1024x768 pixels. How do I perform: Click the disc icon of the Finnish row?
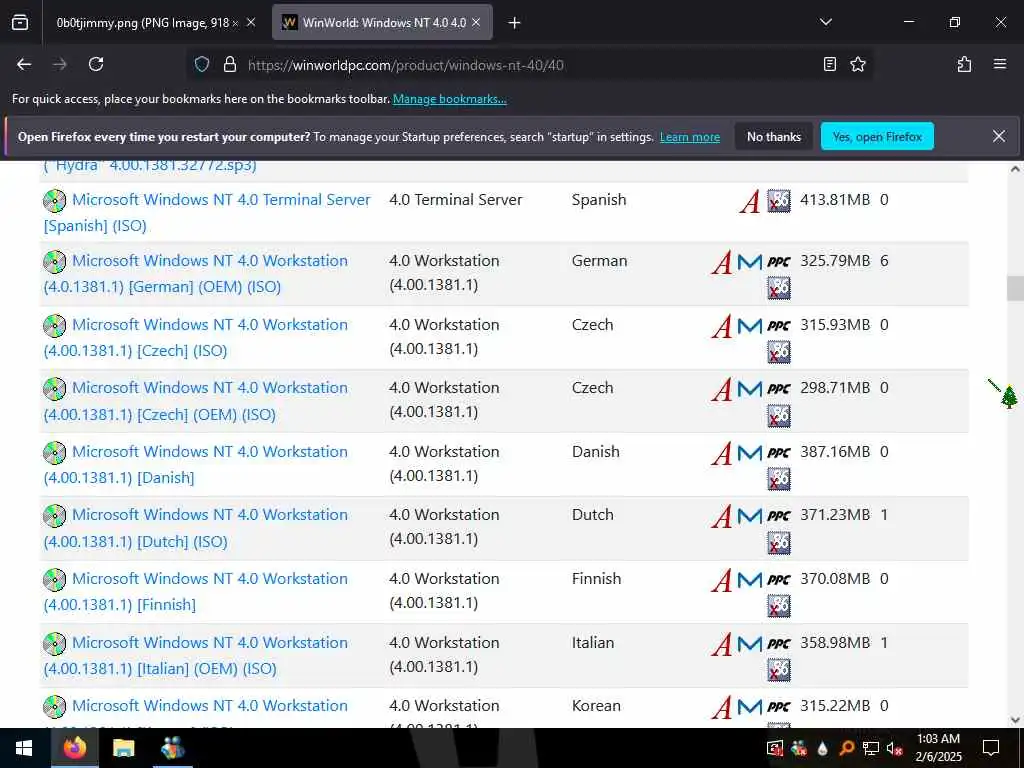(55, 579)
